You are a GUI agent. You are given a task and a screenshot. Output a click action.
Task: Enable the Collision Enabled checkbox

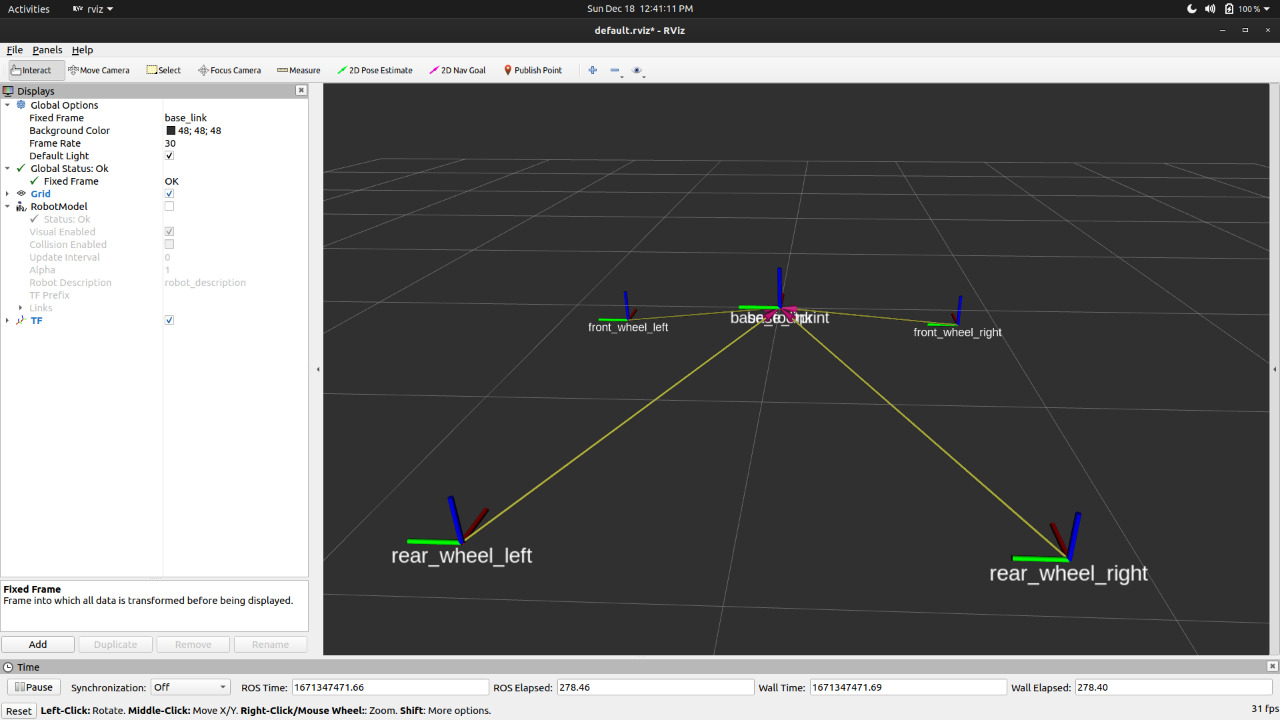(168, 244)
